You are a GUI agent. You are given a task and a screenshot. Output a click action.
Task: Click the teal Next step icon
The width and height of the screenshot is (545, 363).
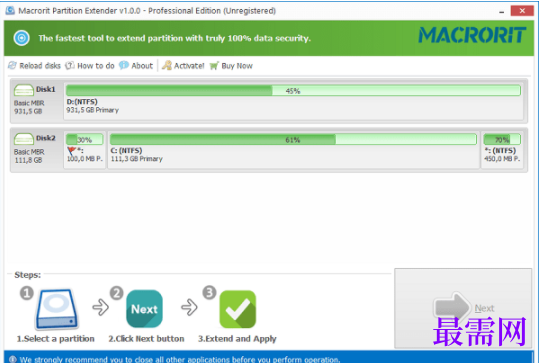144,309
